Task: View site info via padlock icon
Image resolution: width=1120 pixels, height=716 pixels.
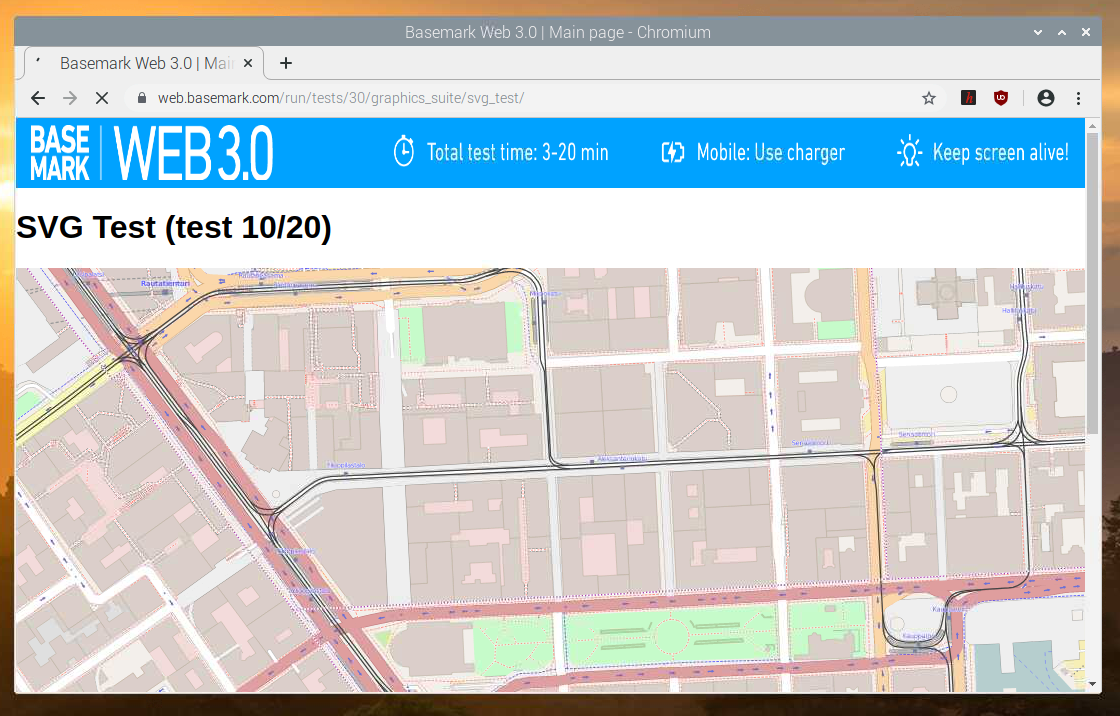Action: point(141,98)
